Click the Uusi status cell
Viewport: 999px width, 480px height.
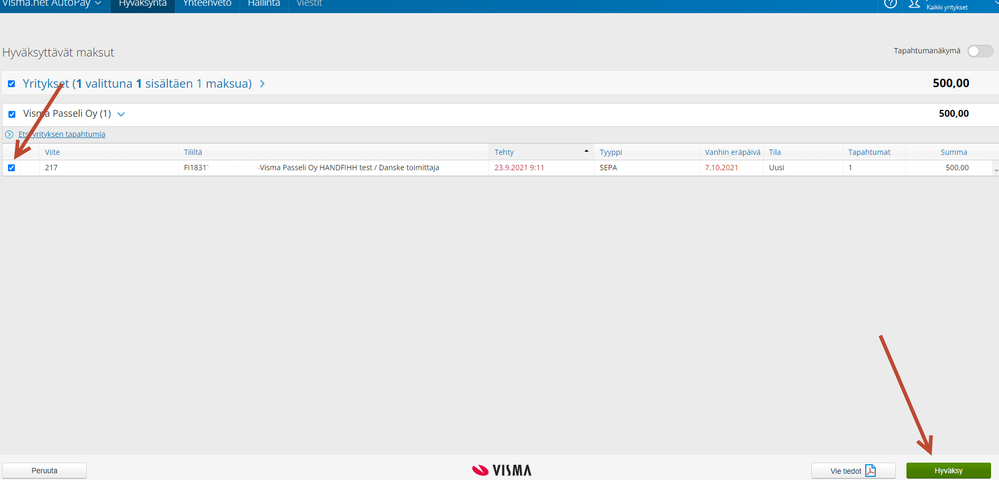[803, 168]
